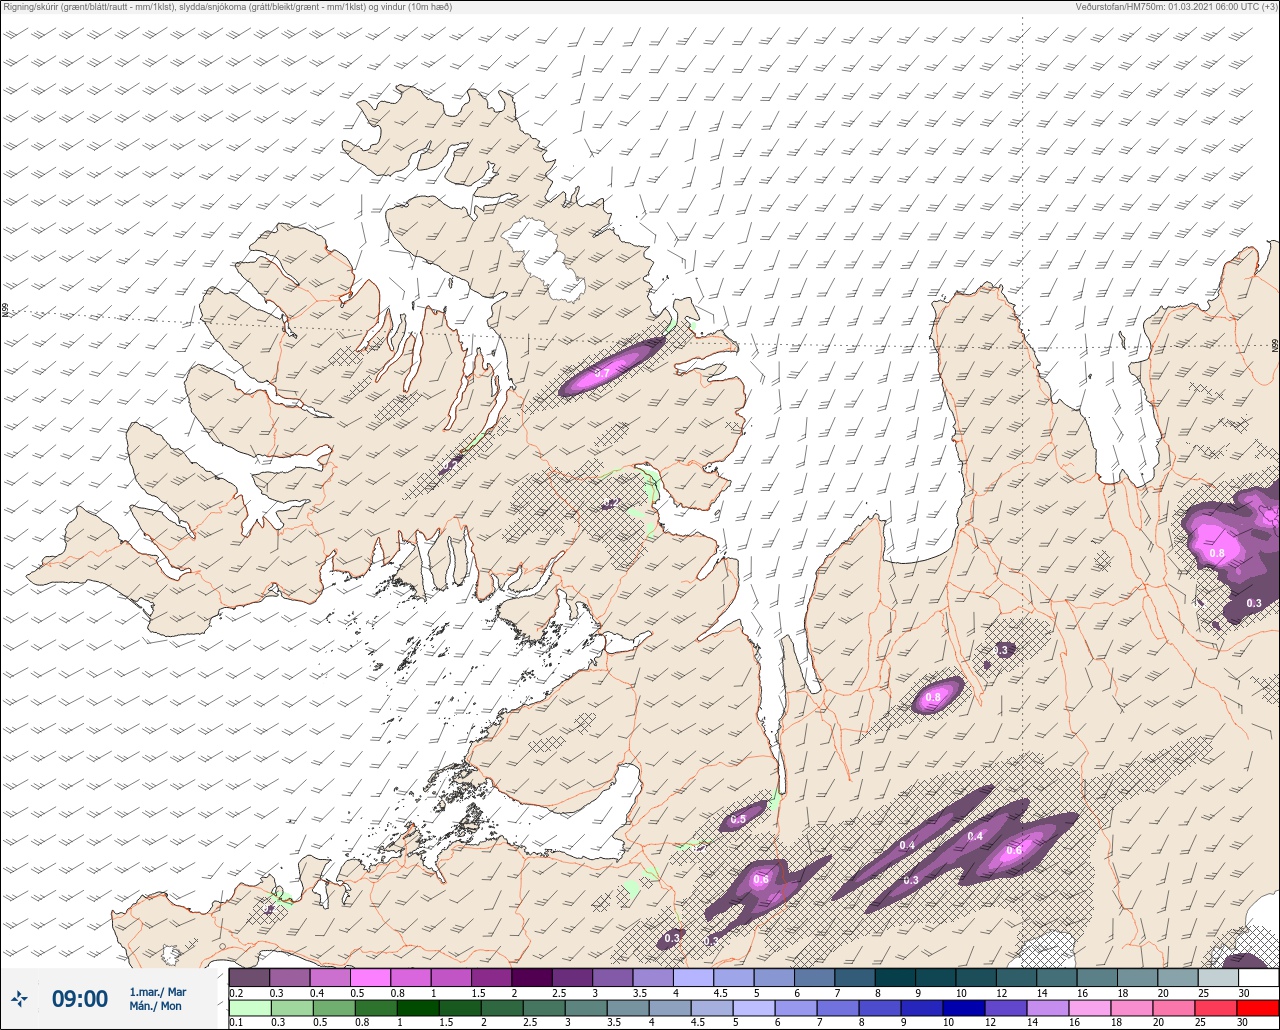Viewport: 1280px width, 1030px height.
Task: Select rain legend blue swatch starting at 8
Action: coord(878,1007)
